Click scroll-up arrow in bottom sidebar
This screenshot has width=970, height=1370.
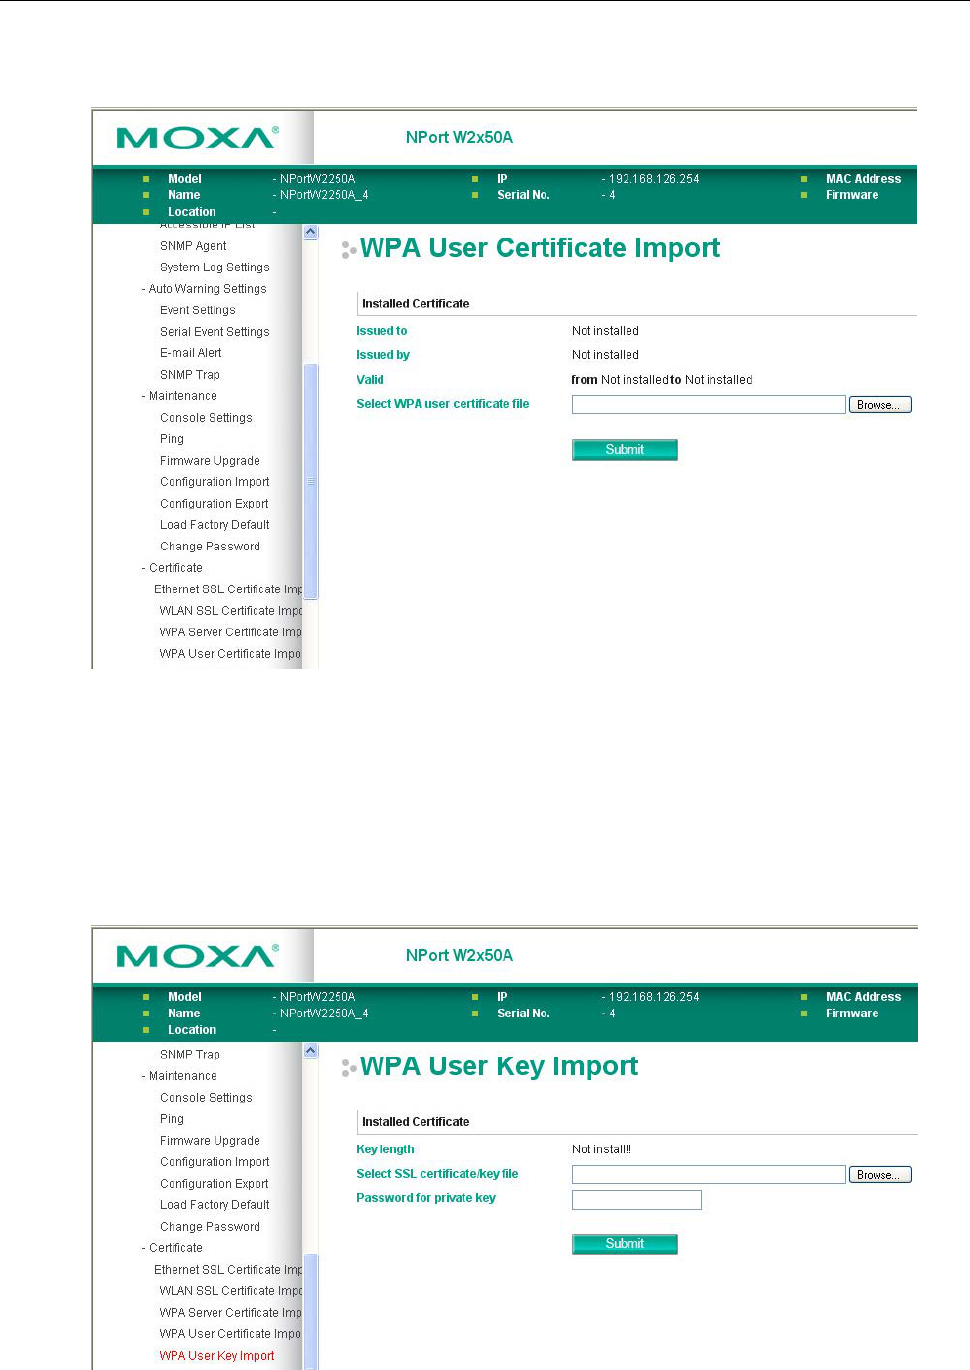[310, 1051]
